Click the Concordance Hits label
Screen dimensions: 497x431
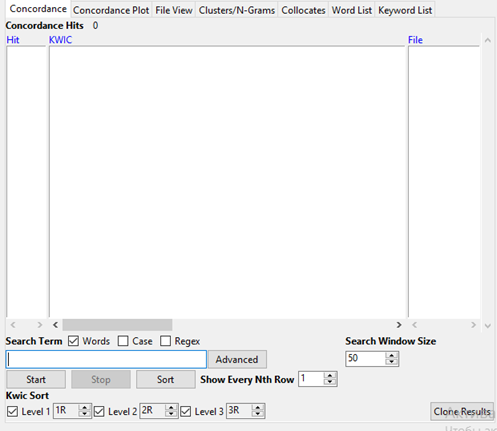pyautogui.click(x=44, y=26)
